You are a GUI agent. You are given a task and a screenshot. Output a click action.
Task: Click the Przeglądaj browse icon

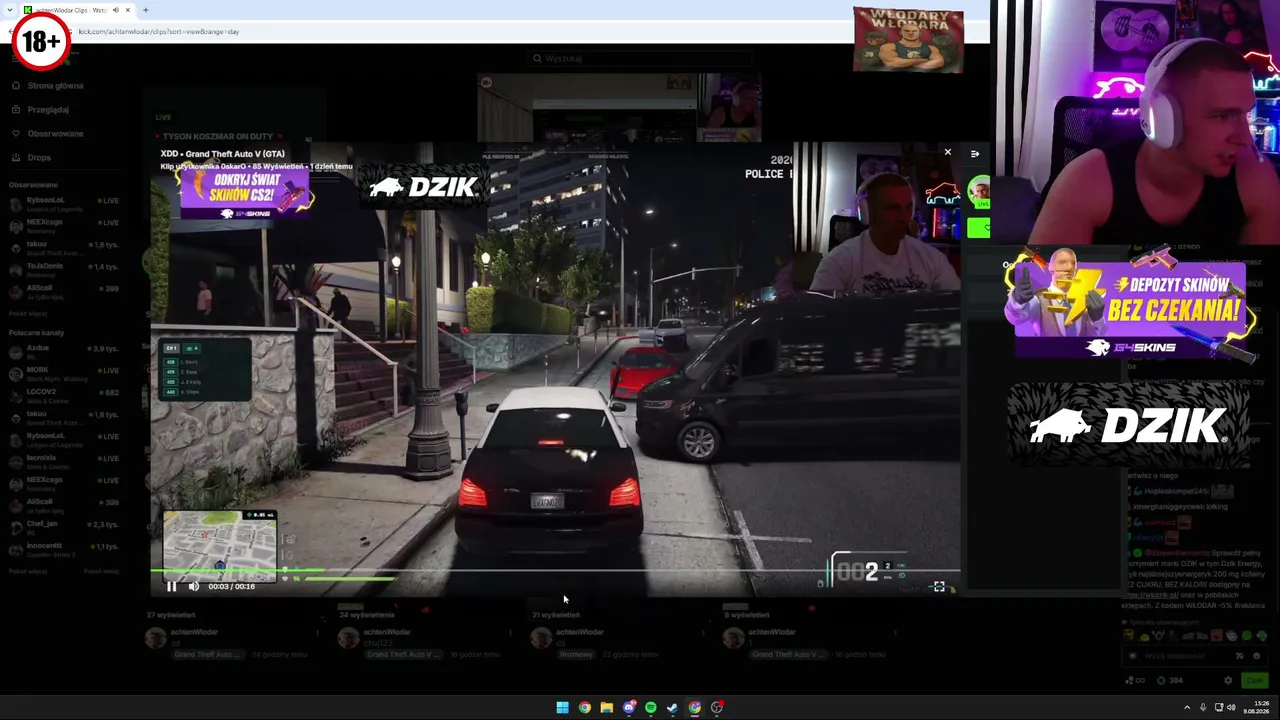click(x=15, y=110)
